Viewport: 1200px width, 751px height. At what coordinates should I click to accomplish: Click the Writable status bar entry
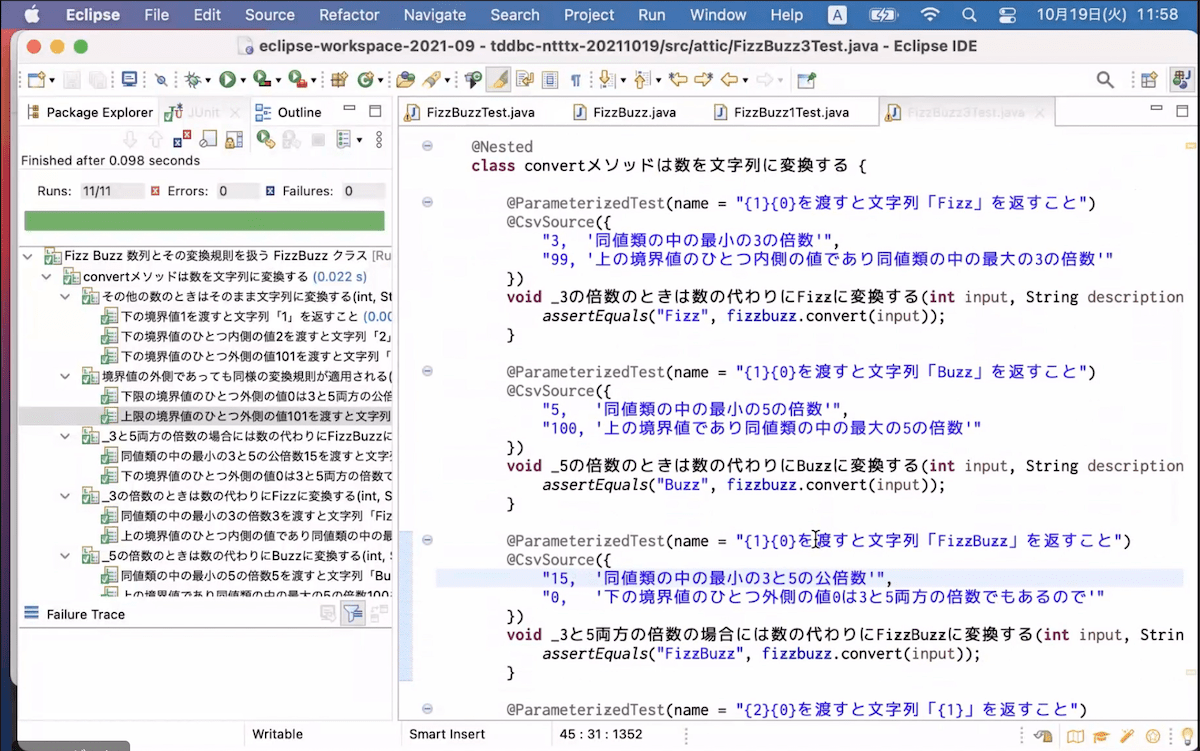click(277, 734)
